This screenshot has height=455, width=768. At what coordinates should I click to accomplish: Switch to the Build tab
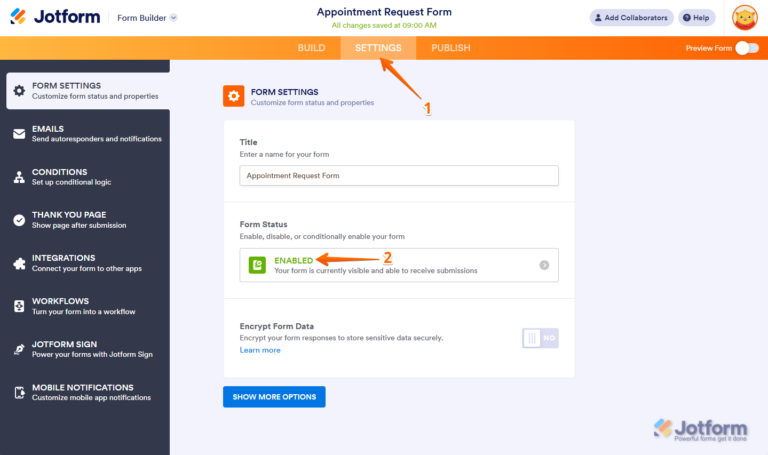click(x=311, y=48)
